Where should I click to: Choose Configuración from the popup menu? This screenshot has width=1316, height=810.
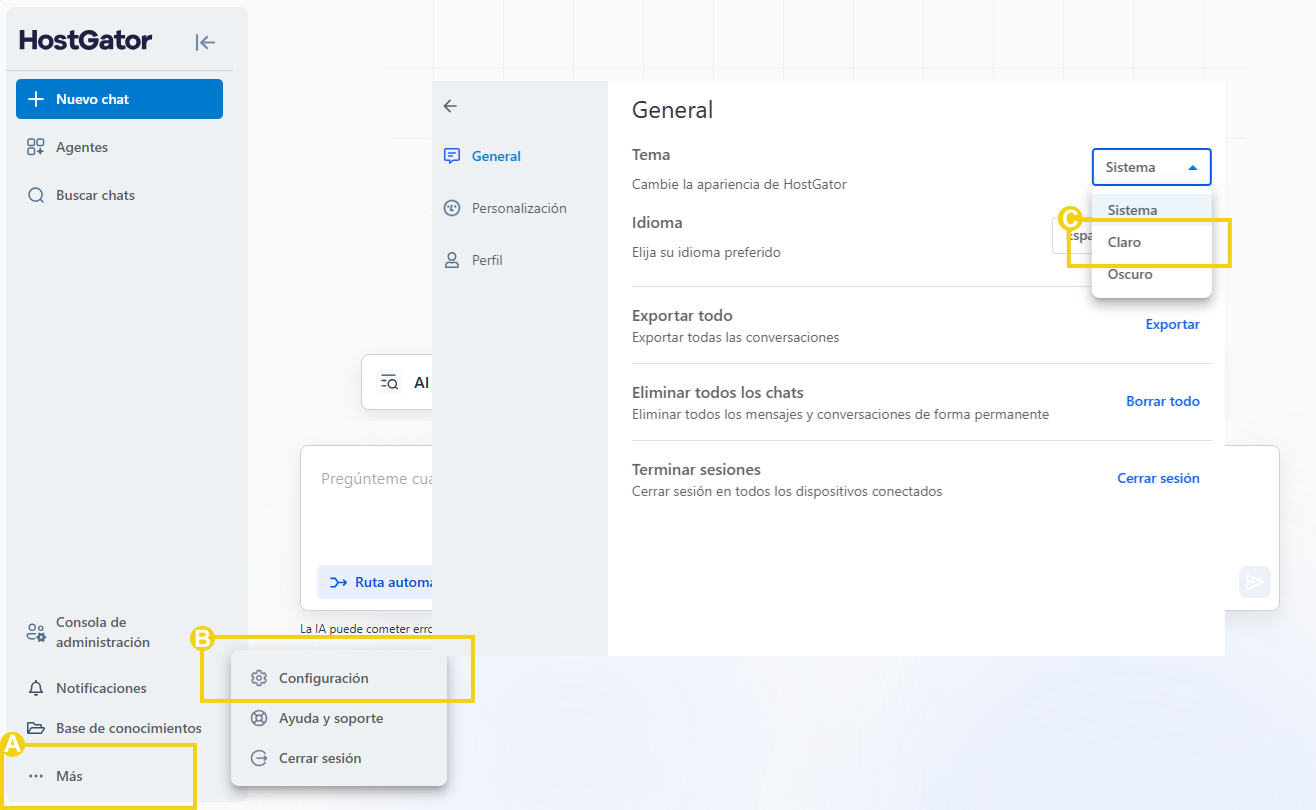(x=338, y=678)
